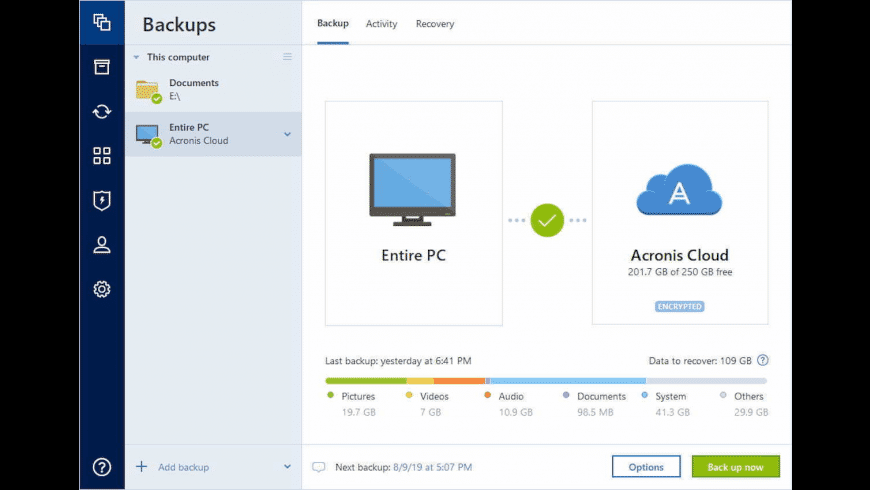Viewport: 870px width, 490px height.
Task: Click the 29.9 GB Others size value
Action: [x=751, y=412]
